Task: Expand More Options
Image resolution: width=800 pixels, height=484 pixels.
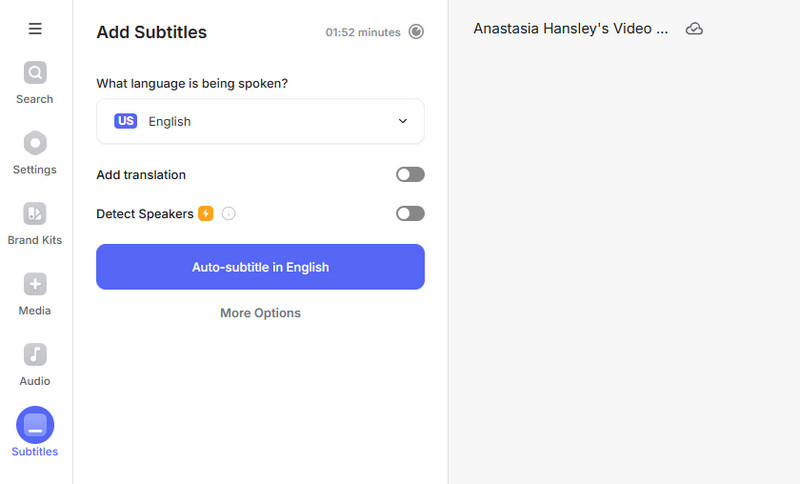Action: [x=260, y=313]
